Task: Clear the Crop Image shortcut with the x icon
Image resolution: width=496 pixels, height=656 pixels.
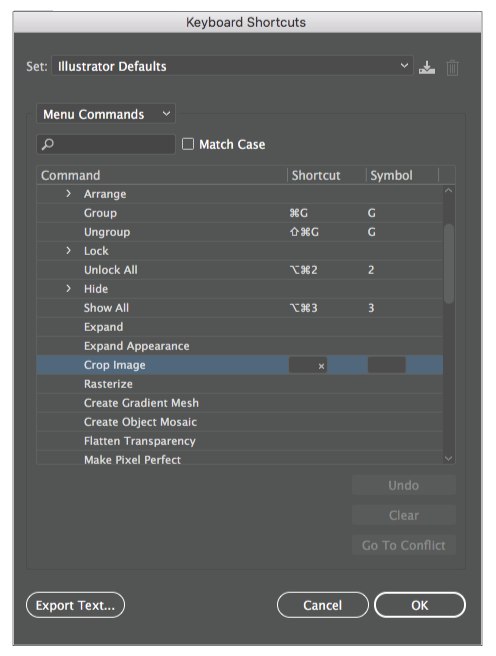Action: (x=321, y=366)
